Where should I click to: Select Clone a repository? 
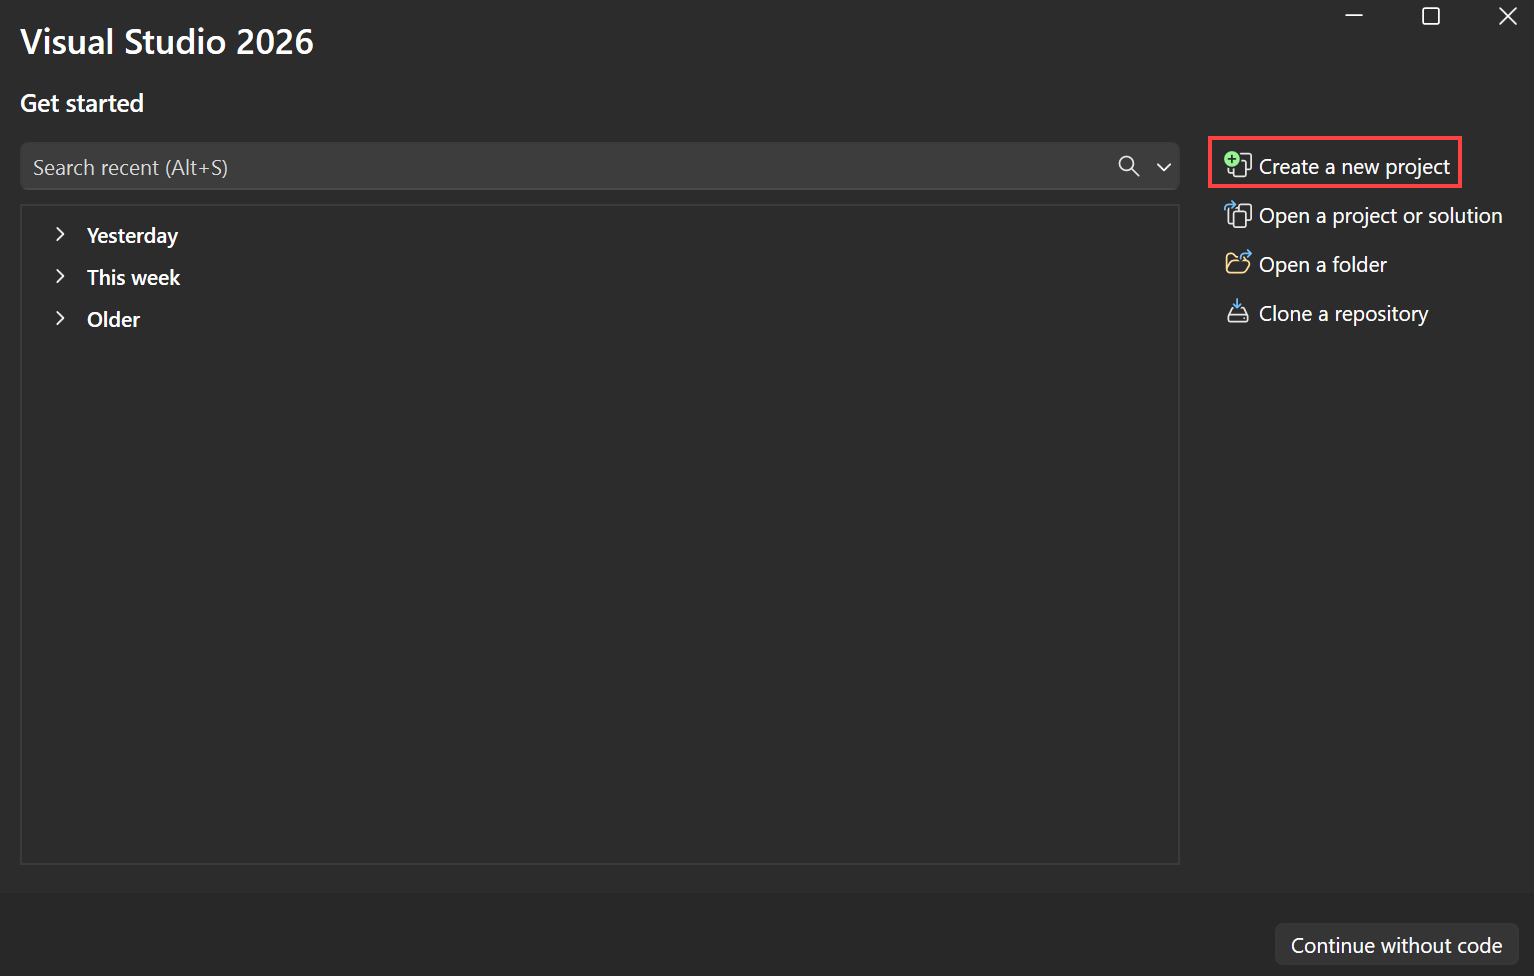click(1343, 312)
